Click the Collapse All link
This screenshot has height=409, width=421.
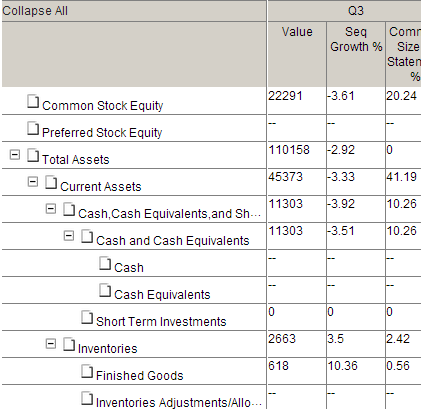tap(35, 11)
